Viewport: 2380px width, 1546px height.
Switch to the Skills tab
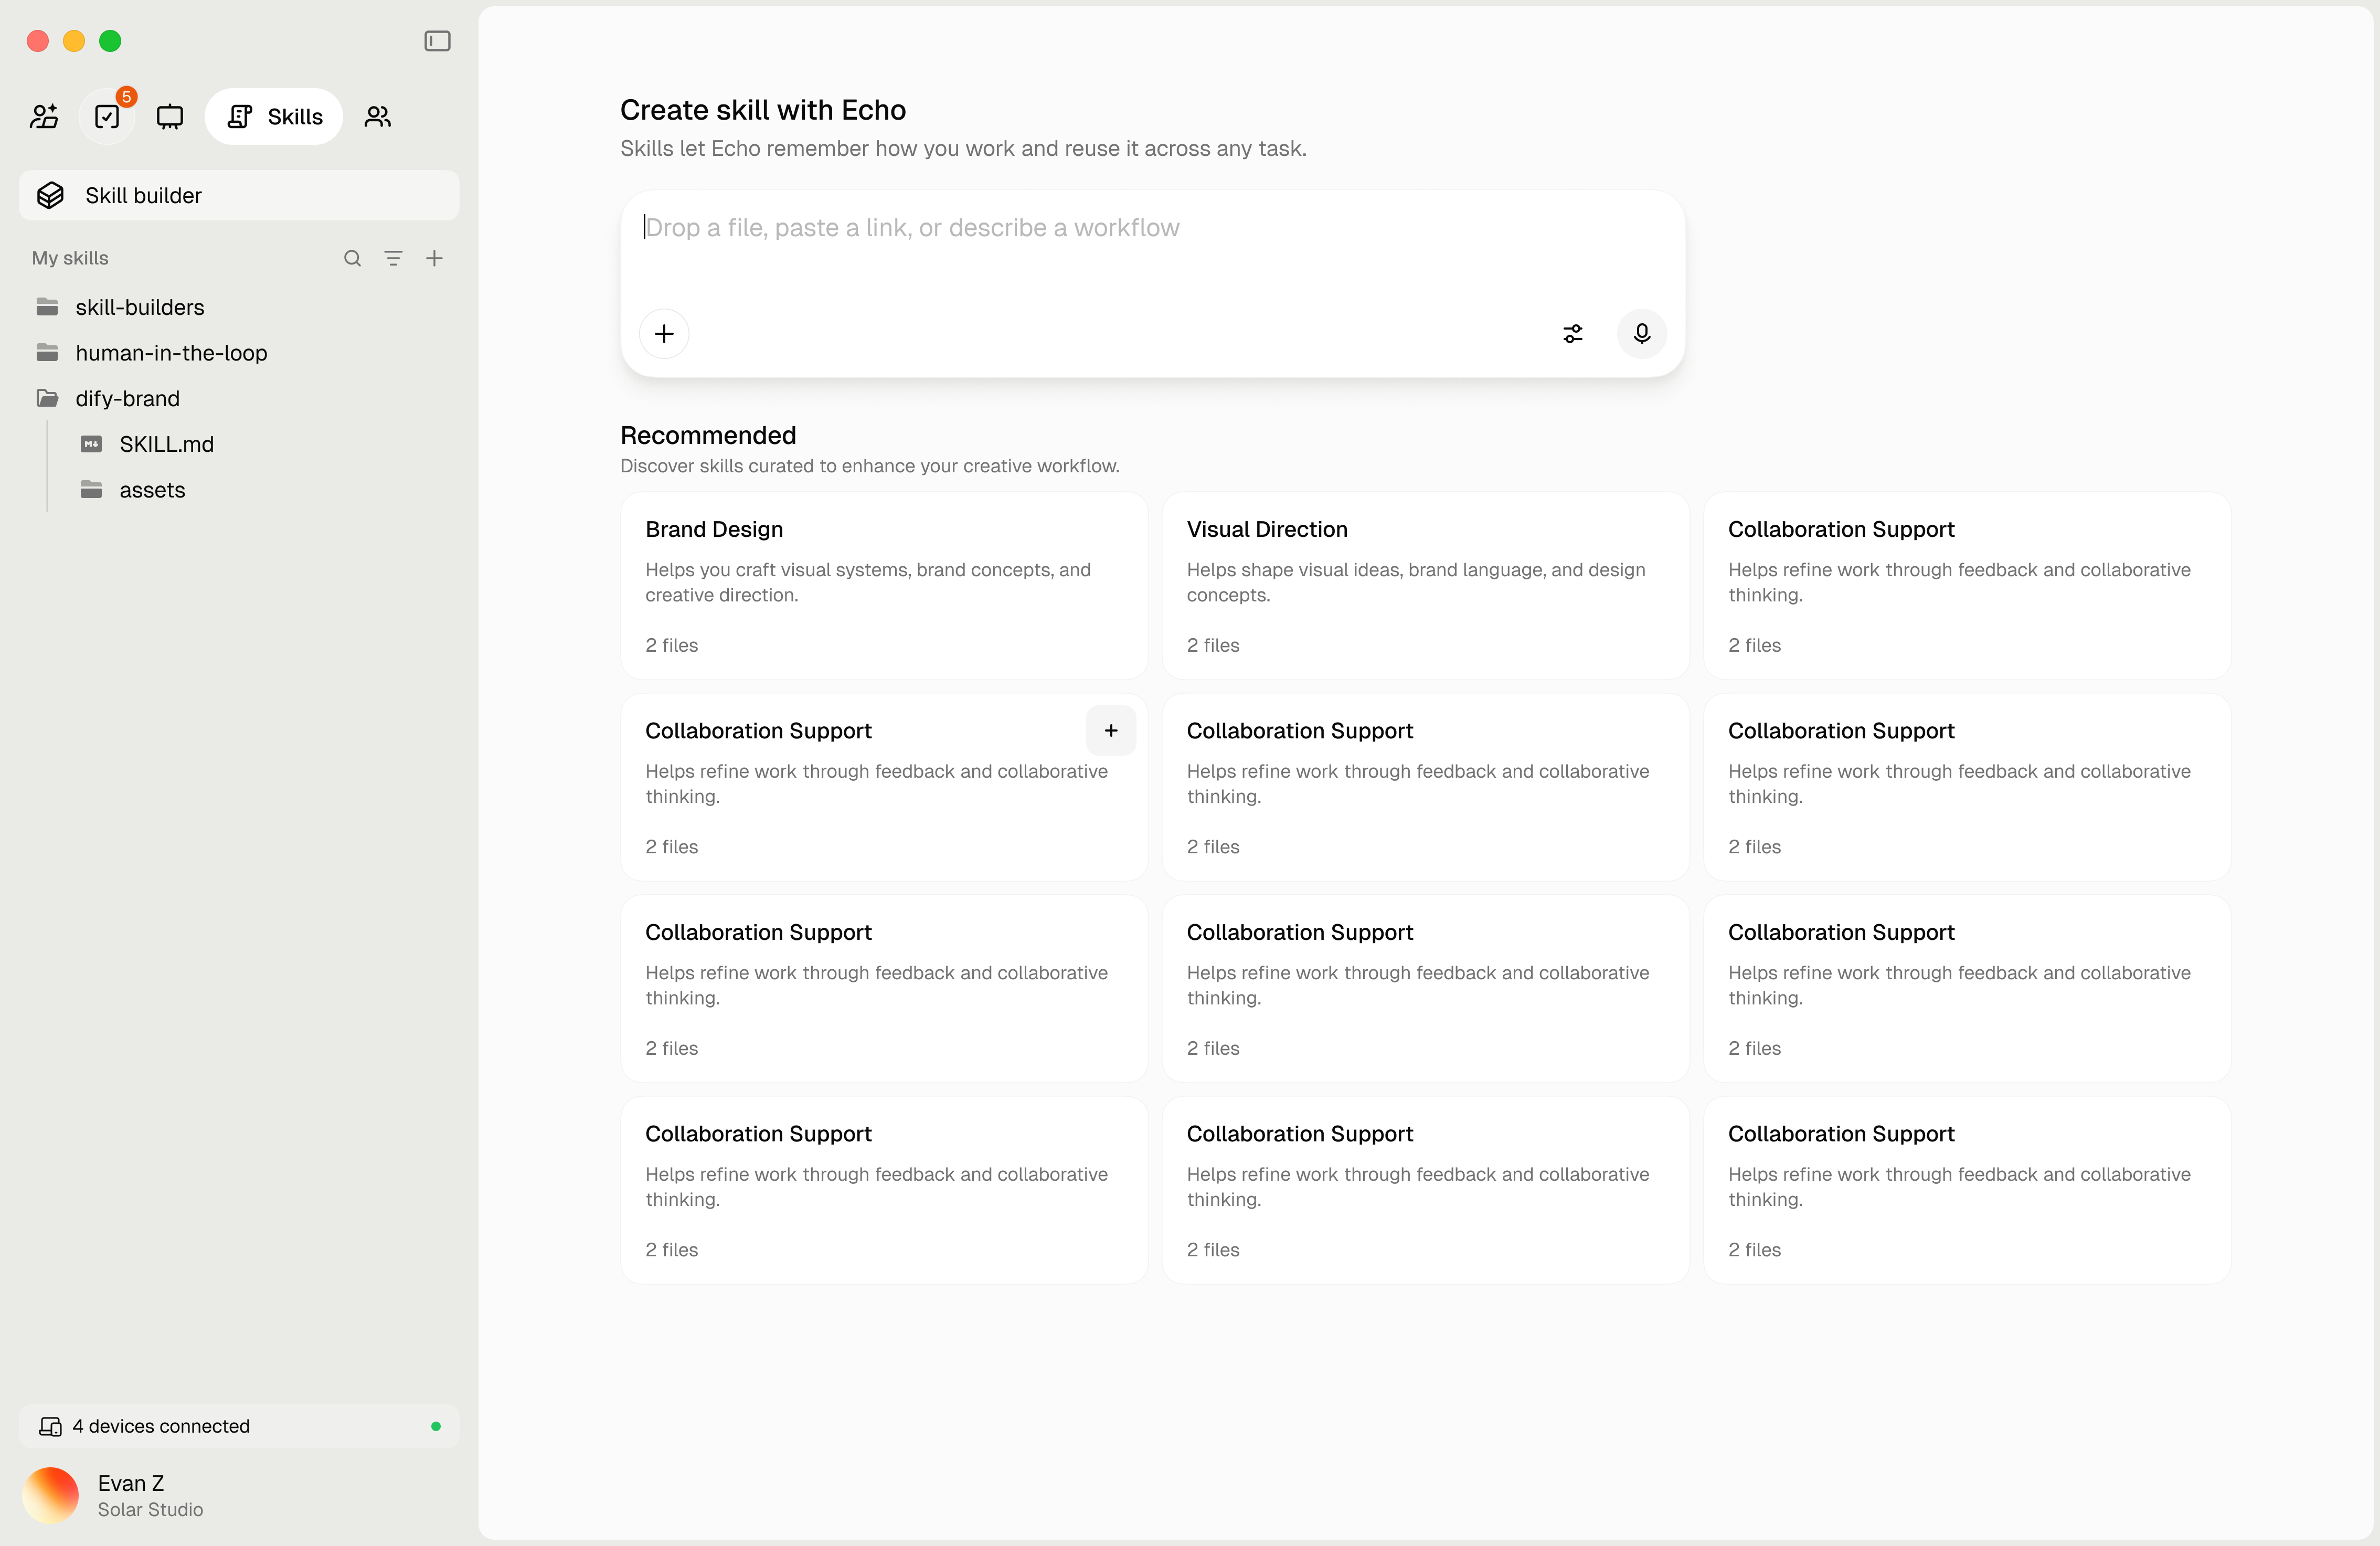(x=274, y=117)
